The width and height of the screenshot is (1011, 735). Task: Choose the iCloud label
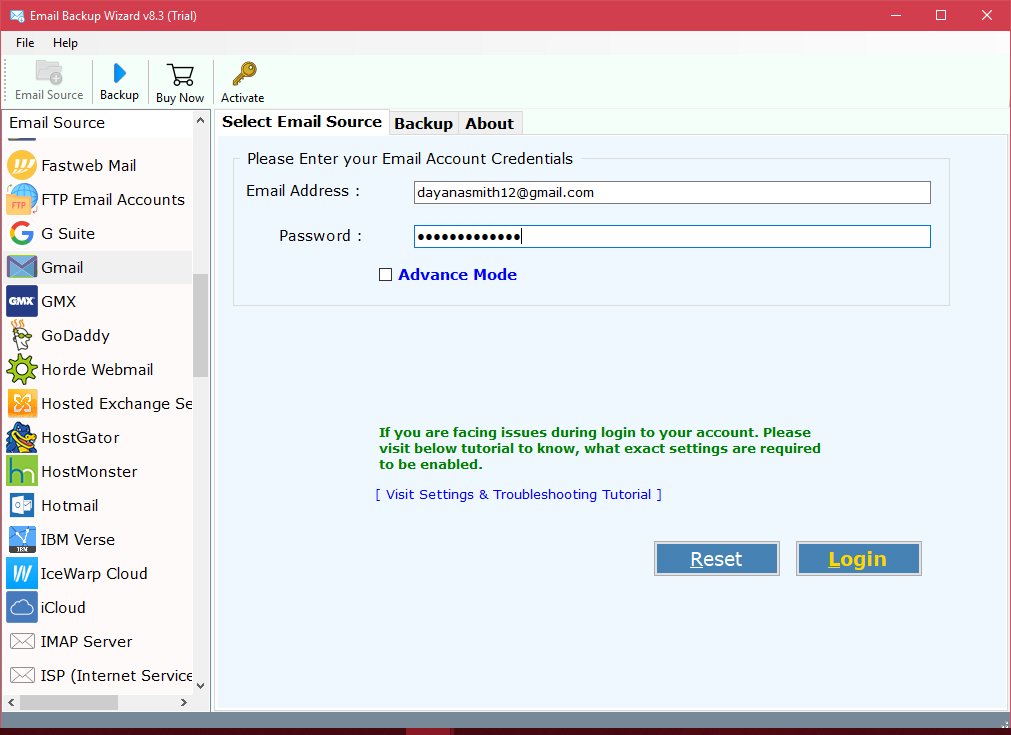tap(63, 608)
